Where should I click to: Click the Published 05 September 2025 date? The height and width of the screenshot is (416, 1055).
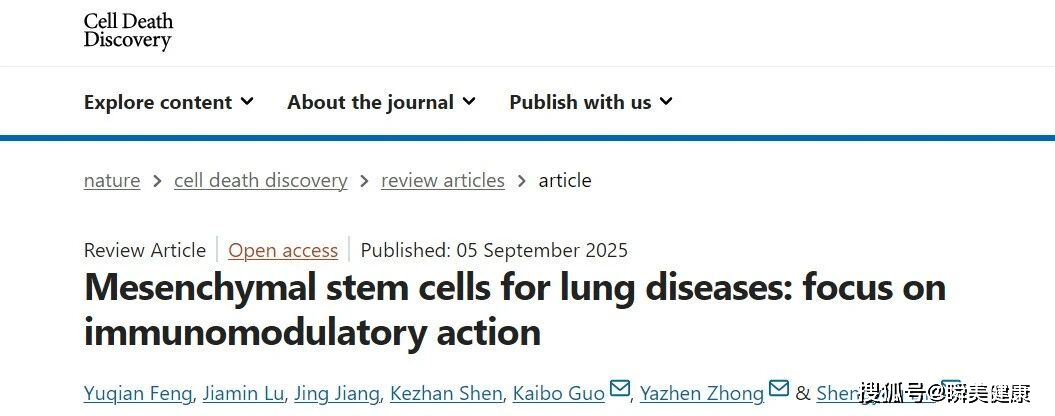[x=494, y=250]
